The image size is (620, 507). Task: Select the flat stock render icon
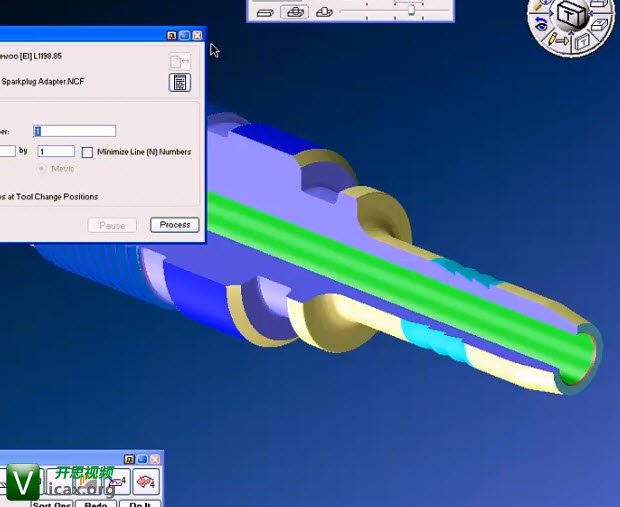(265, 13)
